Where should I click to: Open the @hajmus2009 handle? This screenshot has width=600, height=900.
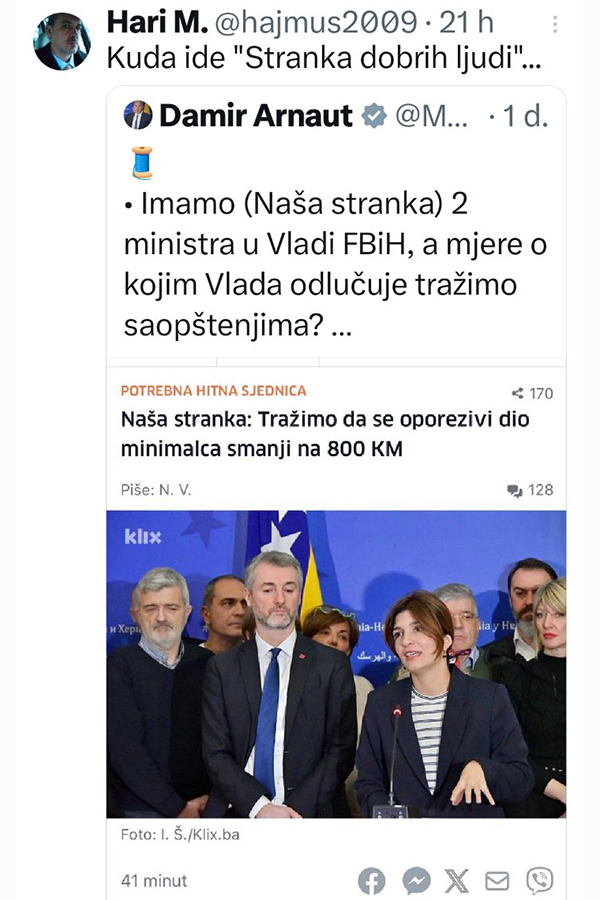pyautogui.click(x=316, y=23)
